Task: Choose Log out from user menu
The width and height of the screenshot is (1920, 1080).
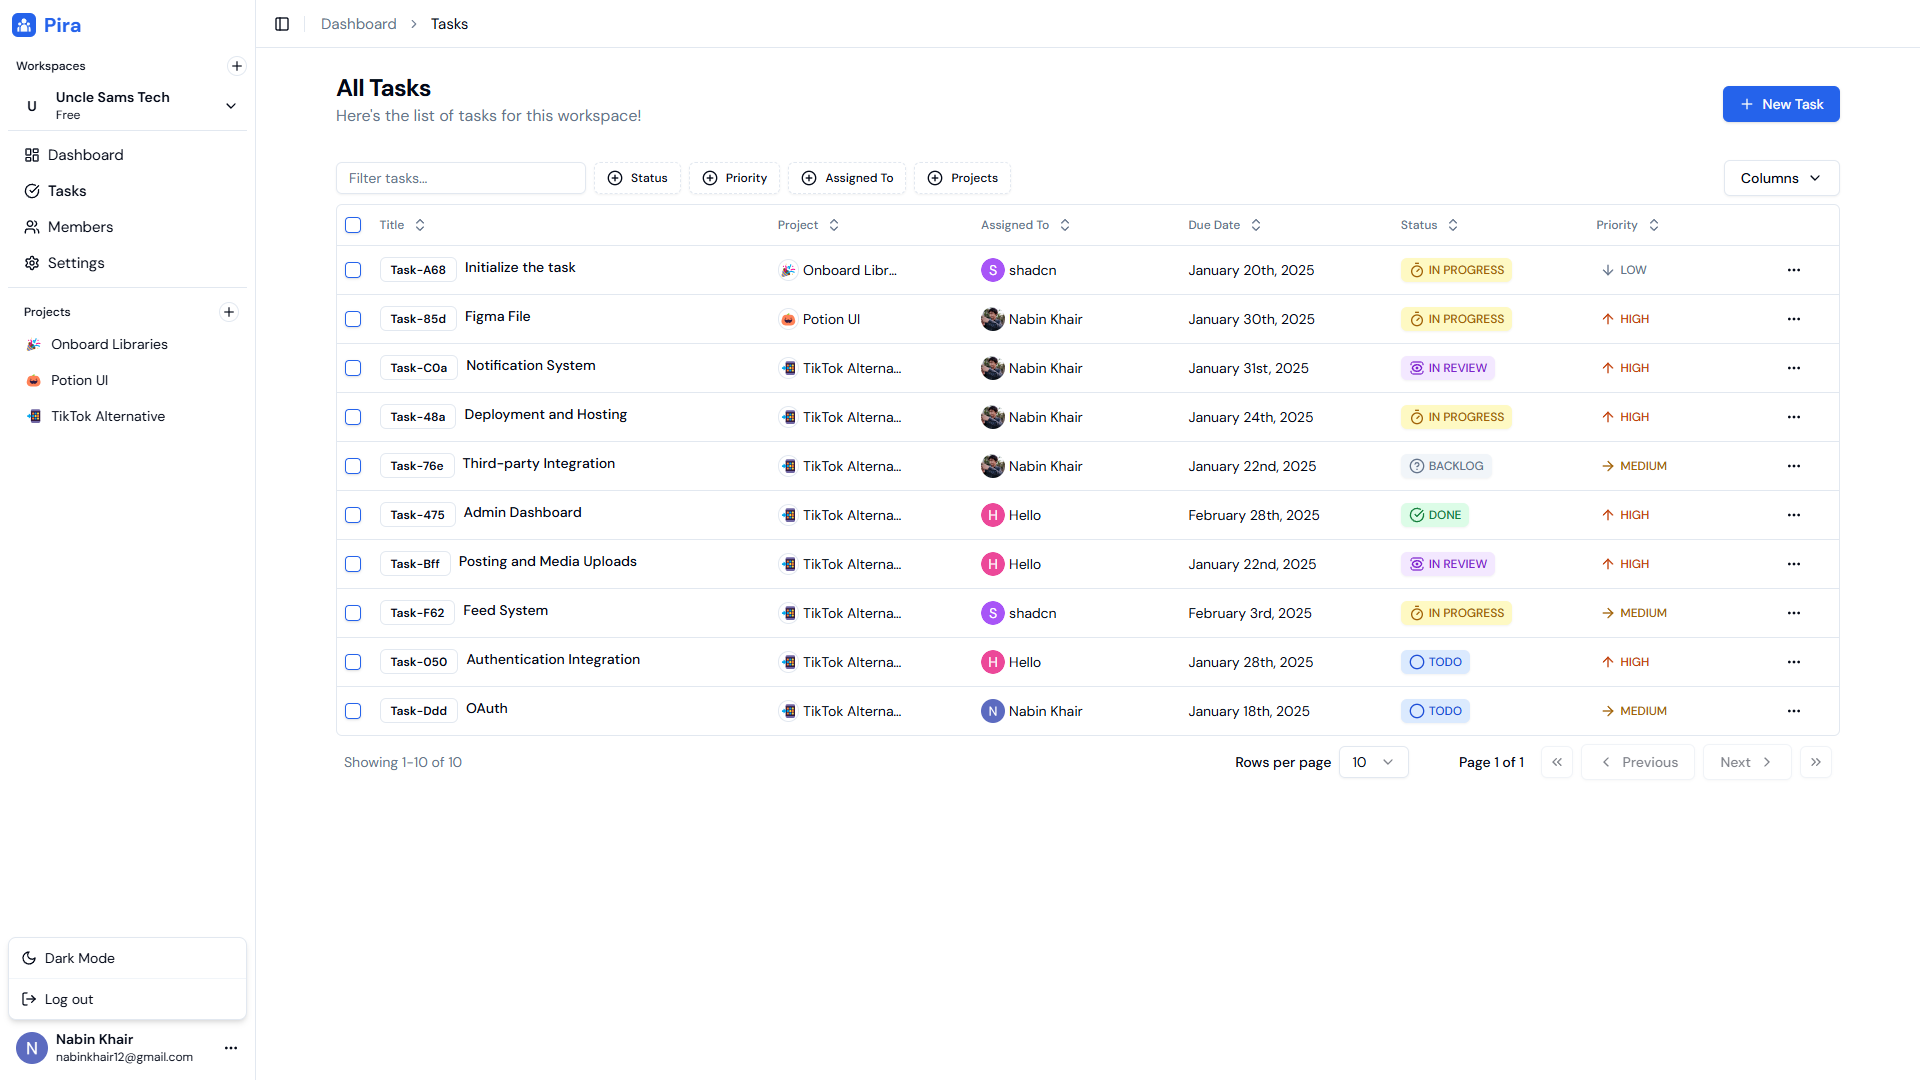Action: tap(128, 999)
